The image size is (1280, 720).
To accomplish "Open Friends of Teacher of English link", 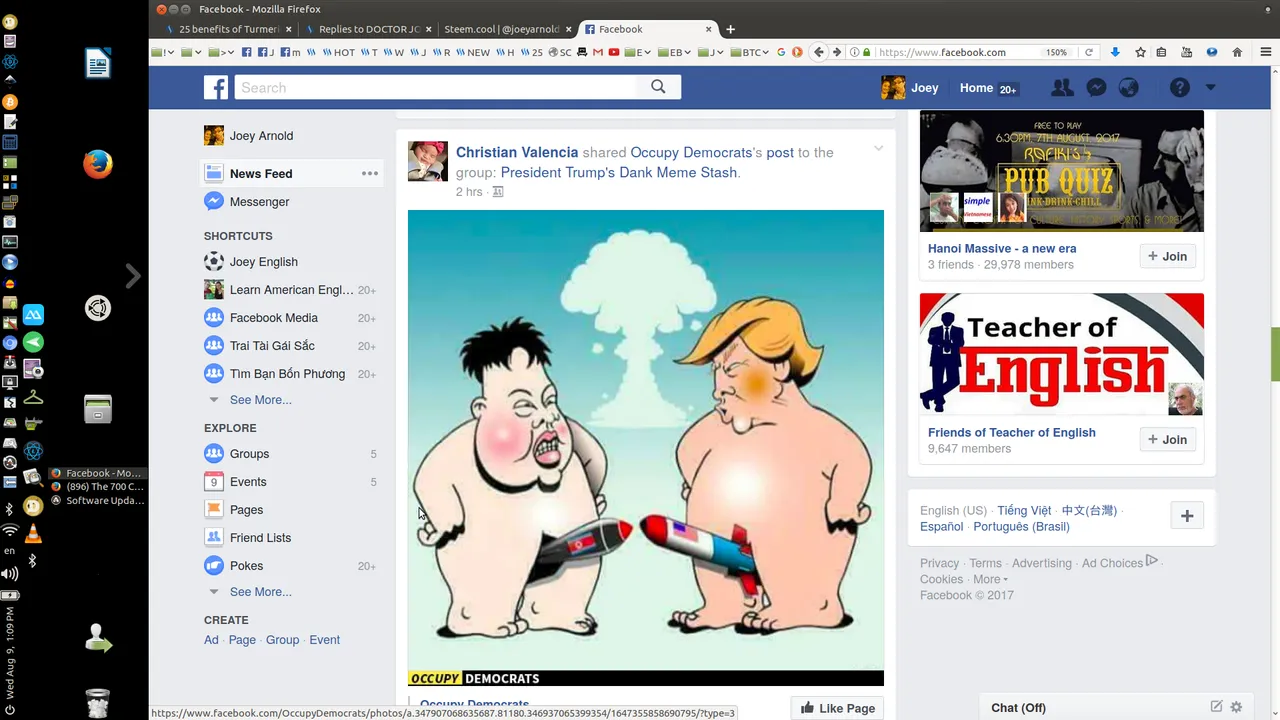I will coord(1012,432).
